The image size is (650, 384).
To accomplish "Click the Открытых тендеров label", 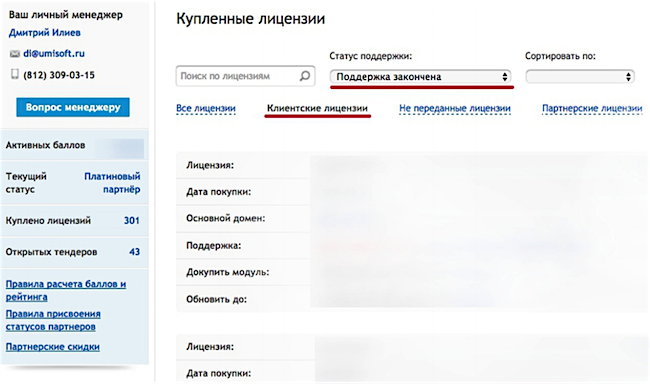I will click(x=51, y=252).
